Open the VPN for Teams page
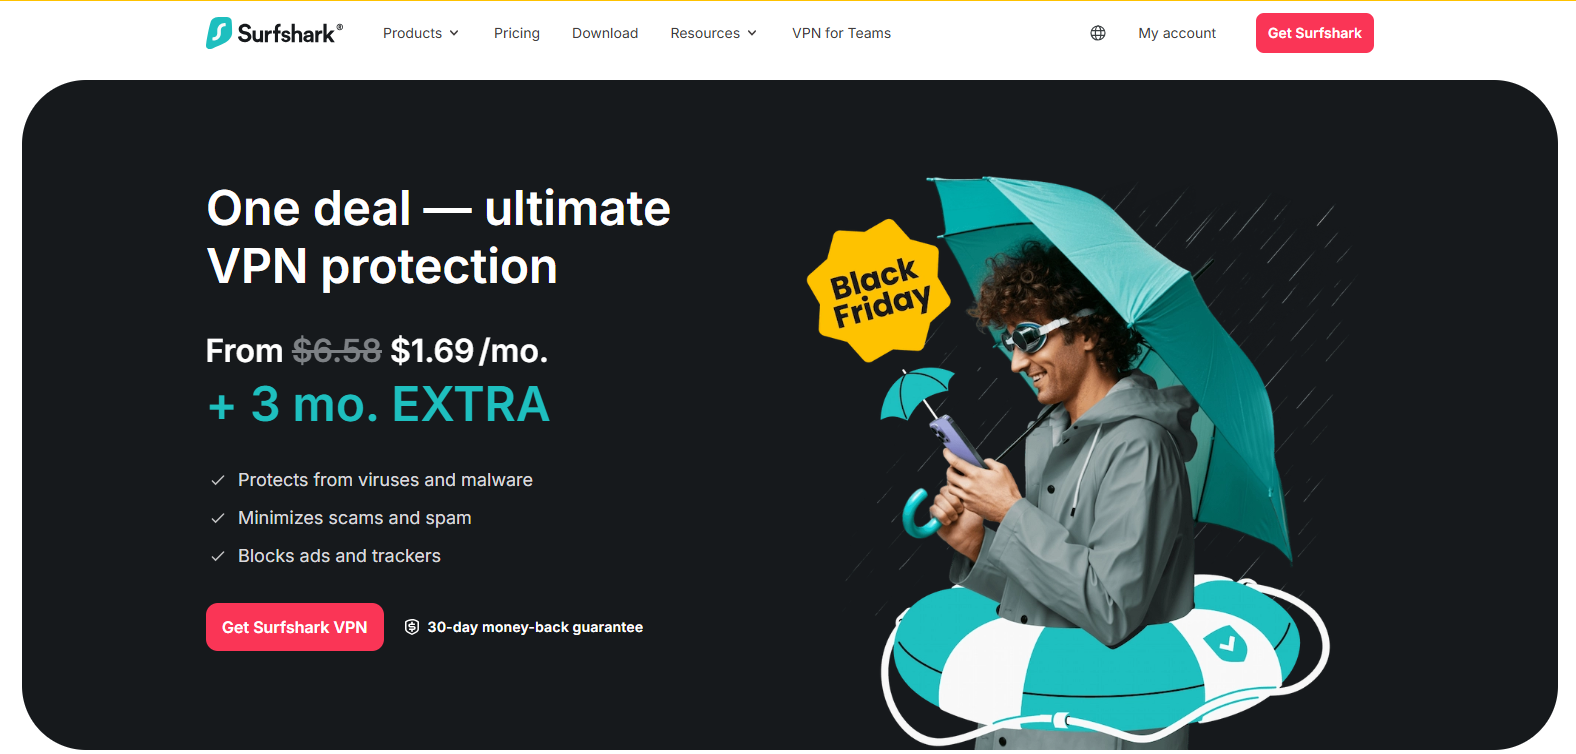1576x754 pixels. pyautogui.click(x=842, y=33)
